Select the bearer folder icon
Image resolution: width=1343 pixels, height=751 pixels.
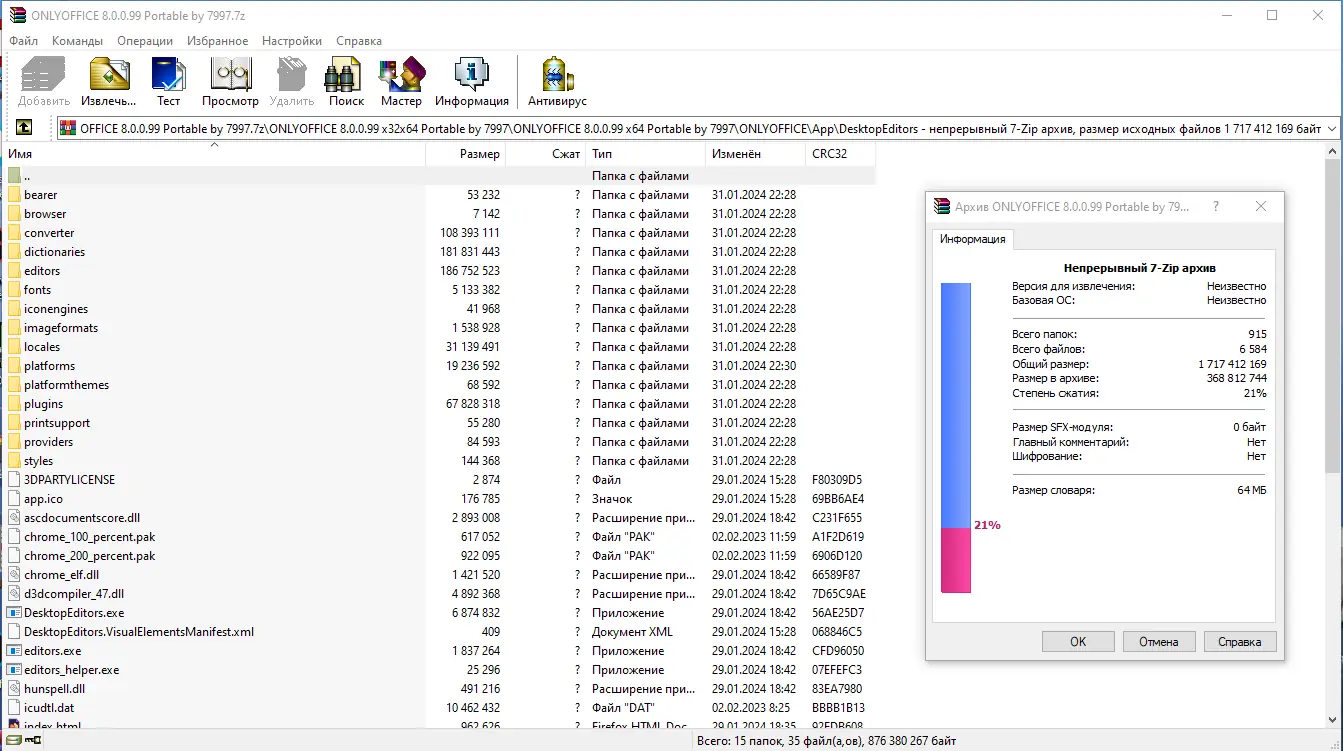pos(14,195)
